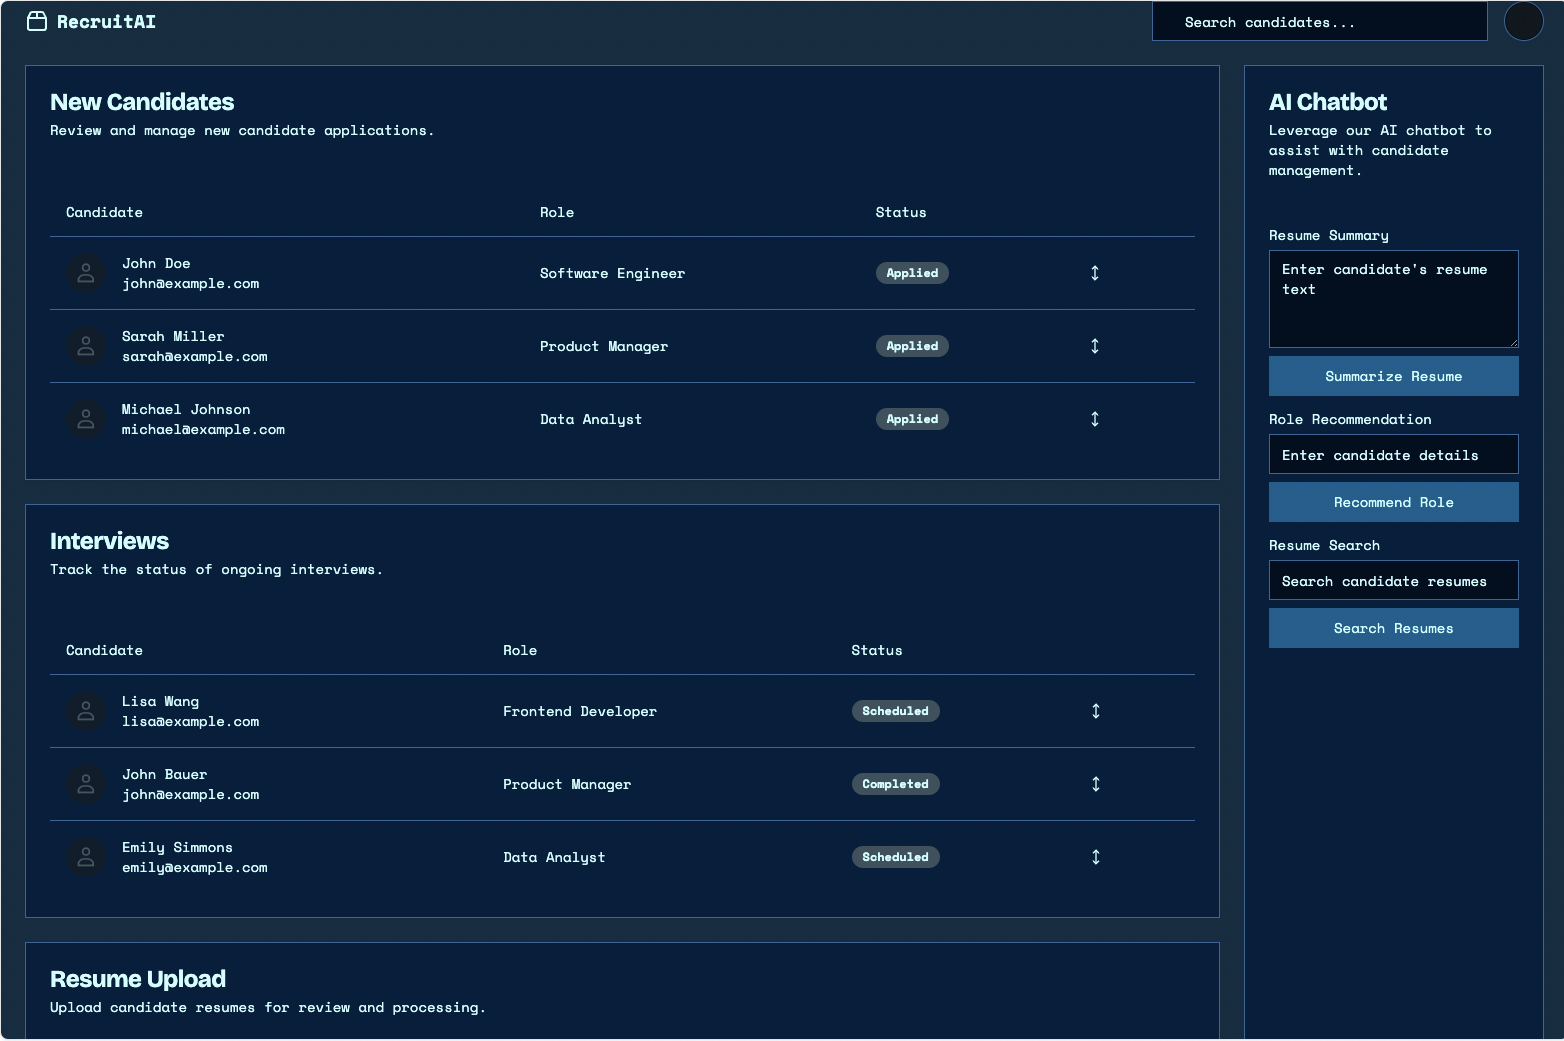Click the Interviews heading

coord(109,541)
